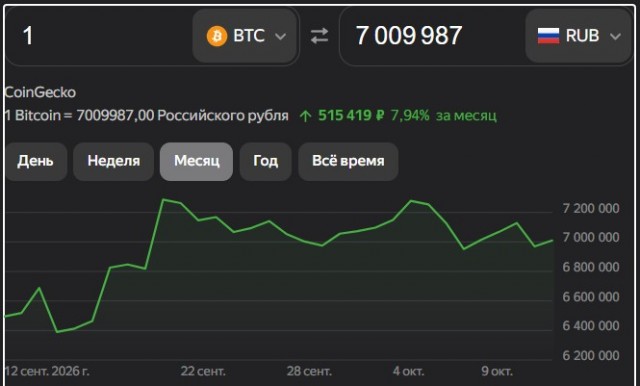Switch chart to Неделя period
Viewport: 640px width, 386px height.
pos(113,161)
